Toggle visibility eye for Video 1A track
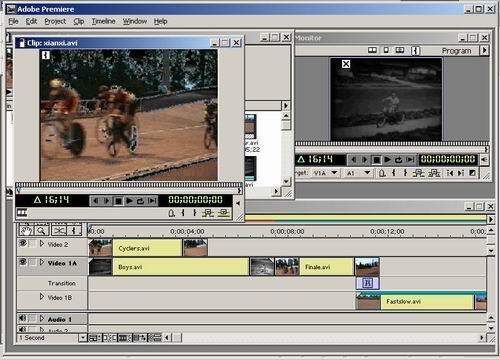Screen dimensions: 500x360 tap(23, 262)
